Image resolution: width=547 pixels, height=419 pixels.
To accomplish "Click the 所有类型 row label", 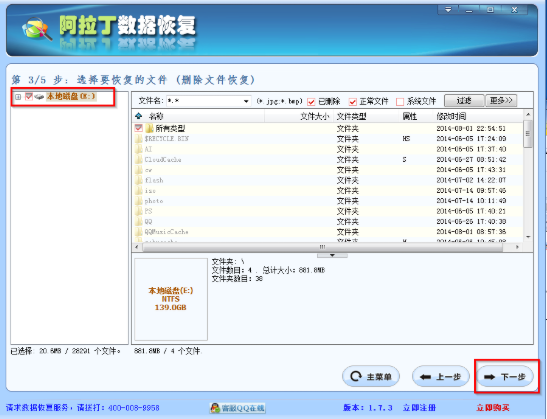I will tap(170, 128).
